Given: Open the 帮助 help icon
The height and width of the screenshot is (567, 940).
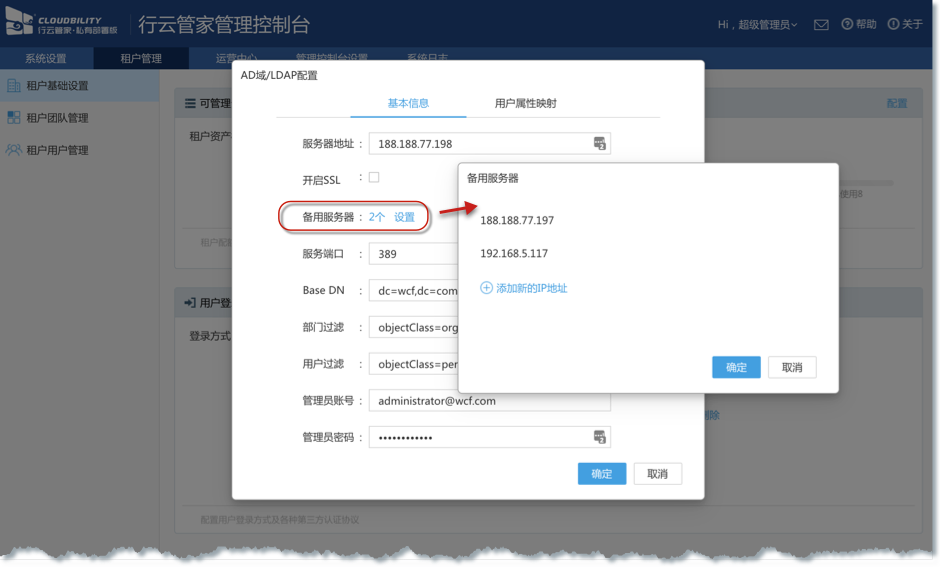Looking at the screenshot, I should point(847,24).
